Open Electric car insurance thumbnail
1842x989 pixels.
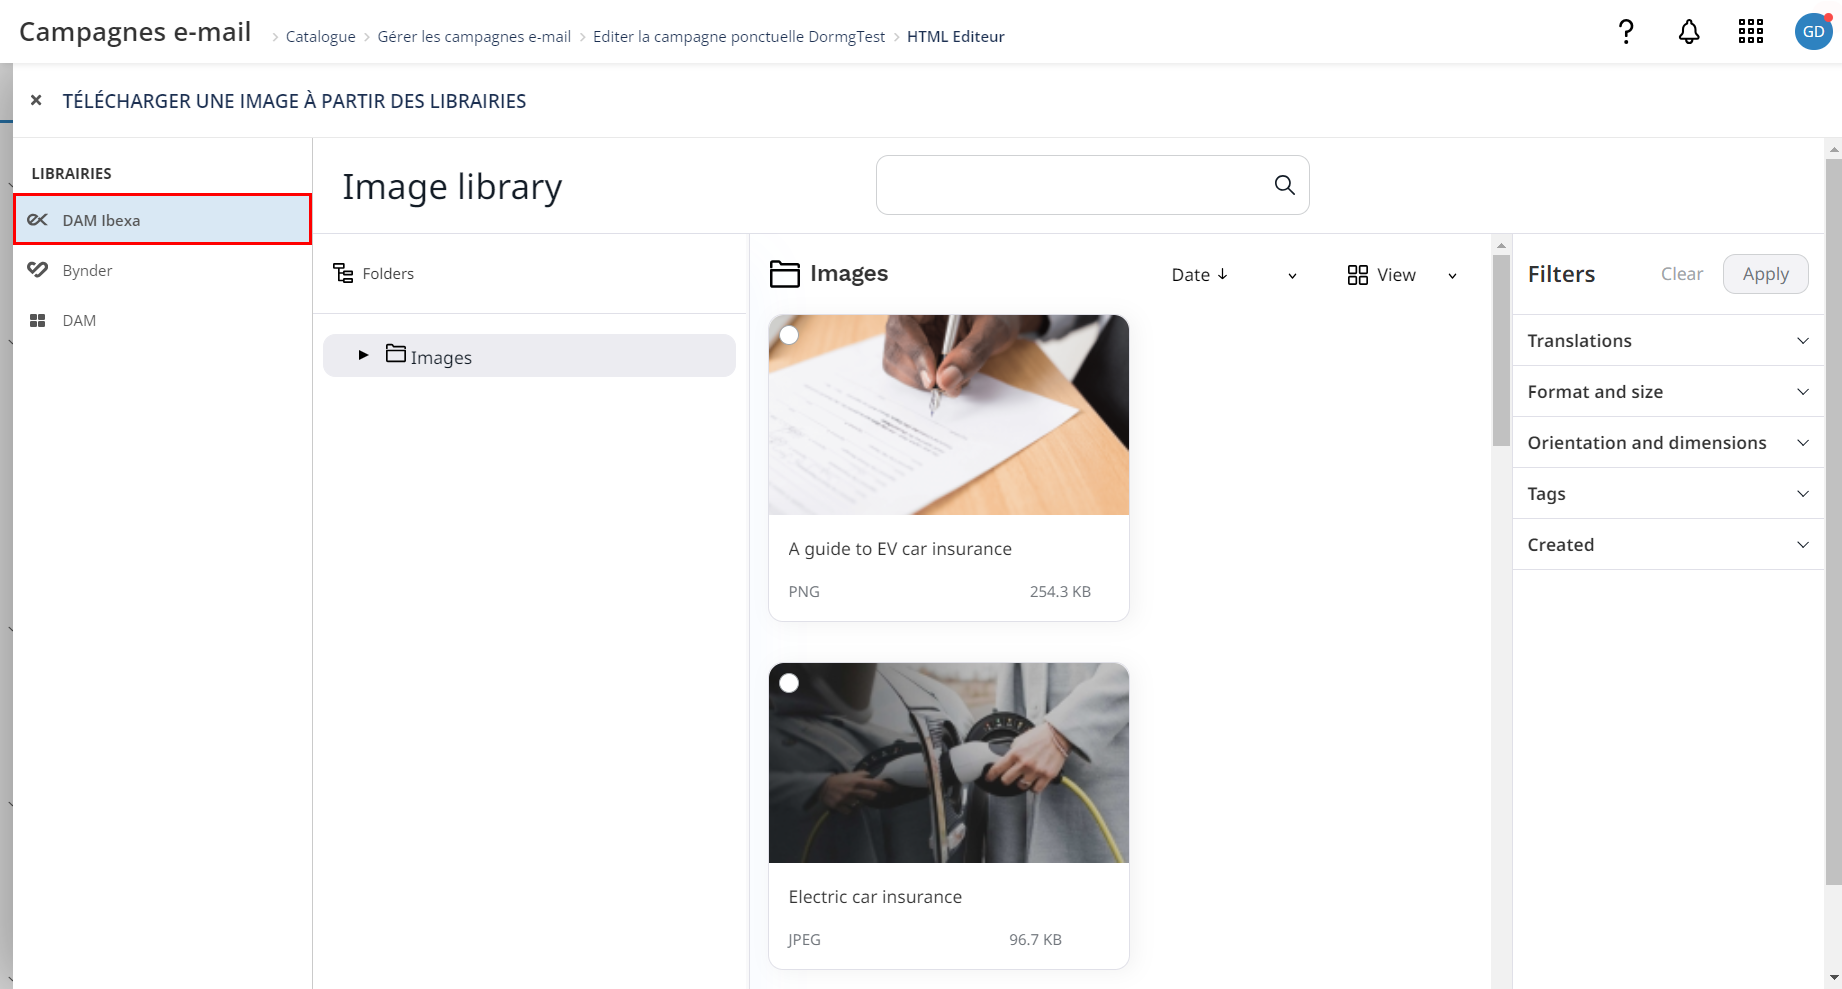coord(948,763)
